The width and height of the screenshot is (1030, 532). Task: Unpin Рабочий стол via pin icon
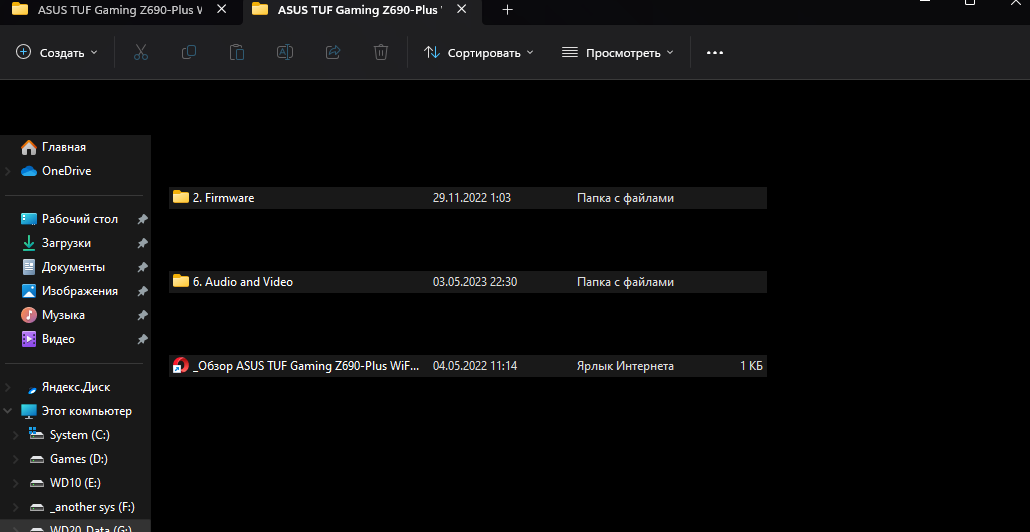tap(142, 219)
